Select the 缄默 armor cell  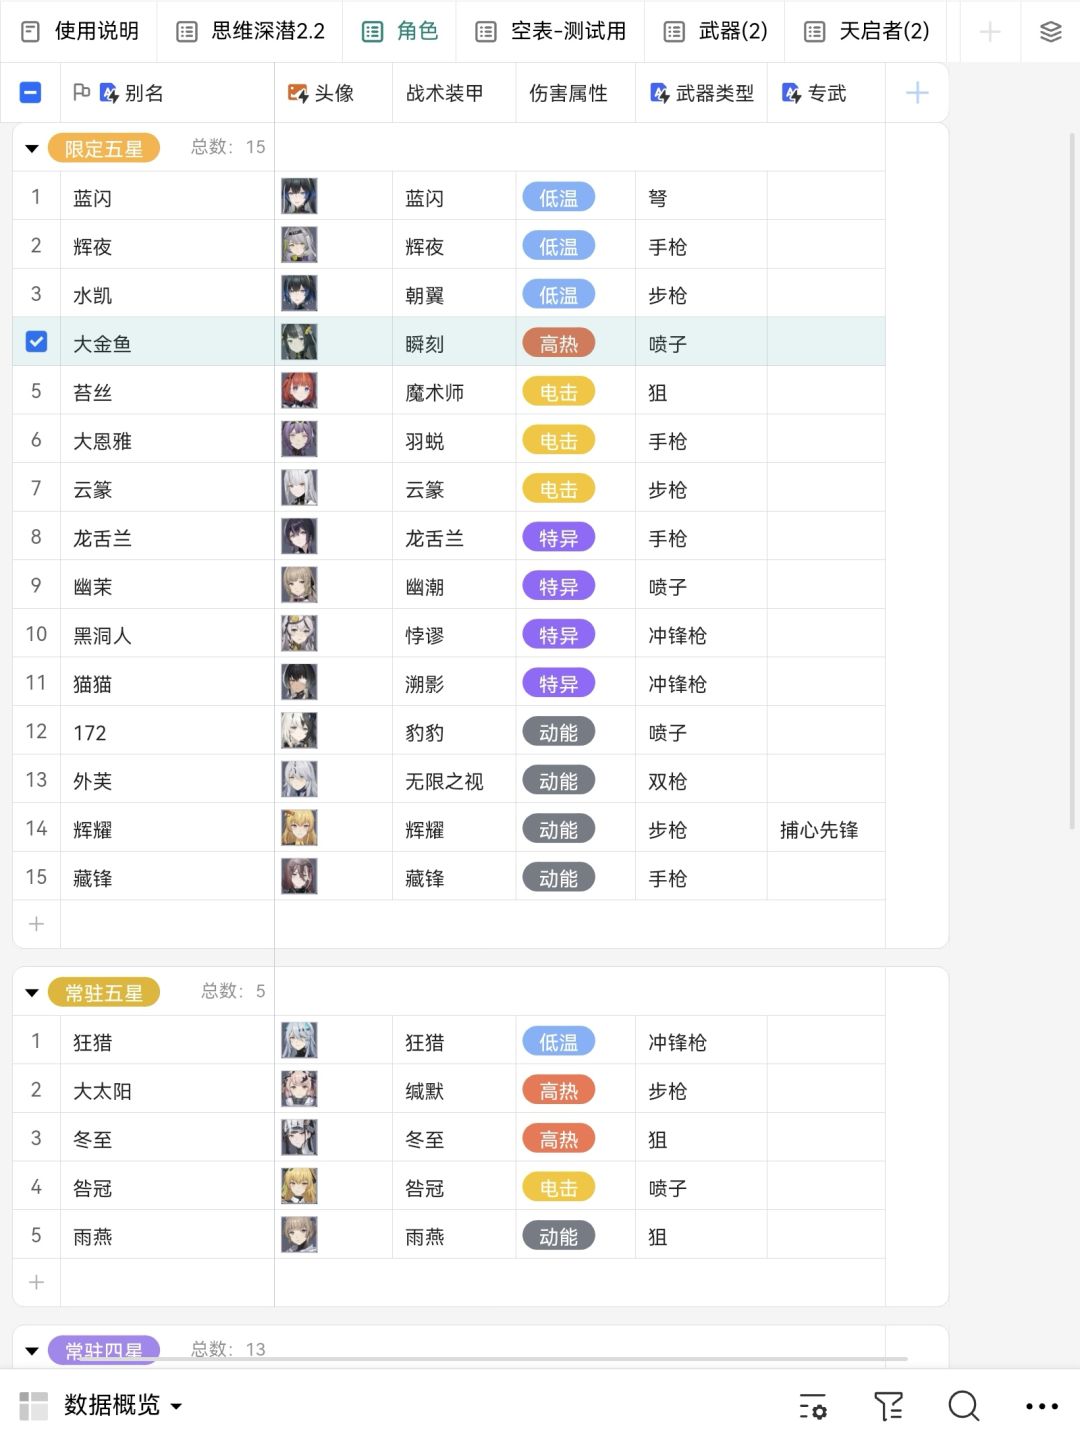pos(453,1090)
